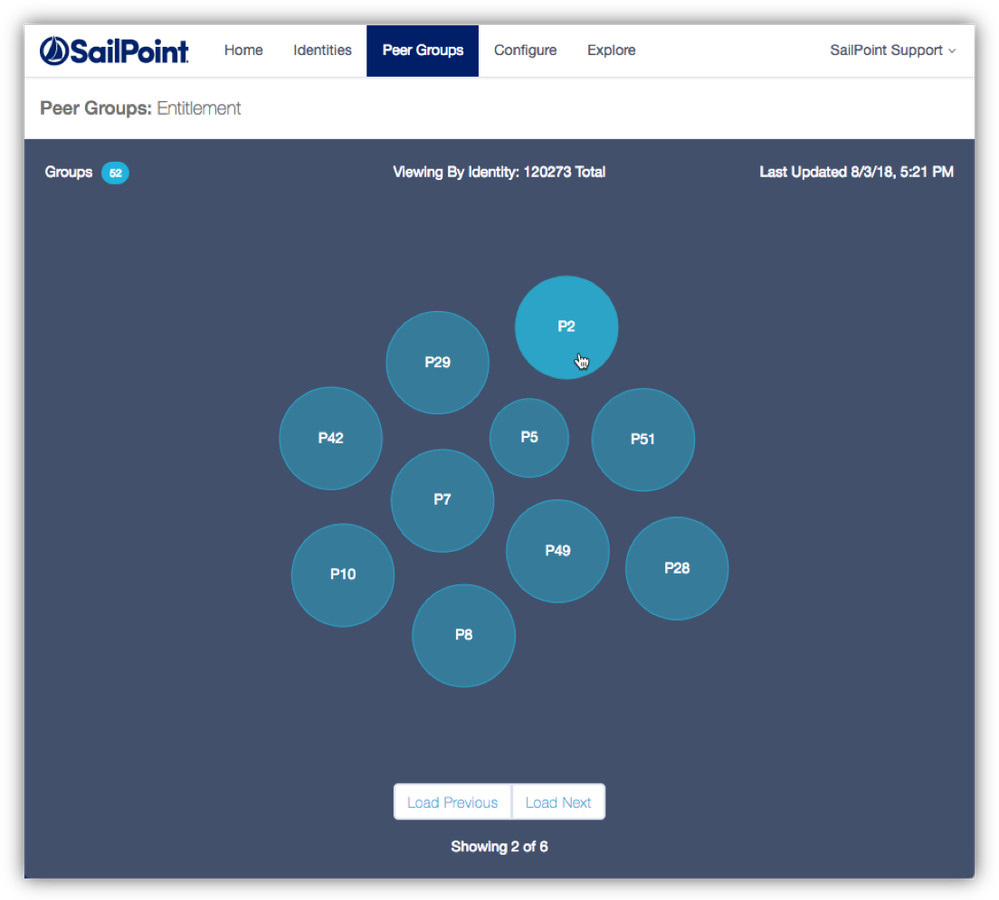
Task: Select the Peer Groups tab
Action: [422, 51]
